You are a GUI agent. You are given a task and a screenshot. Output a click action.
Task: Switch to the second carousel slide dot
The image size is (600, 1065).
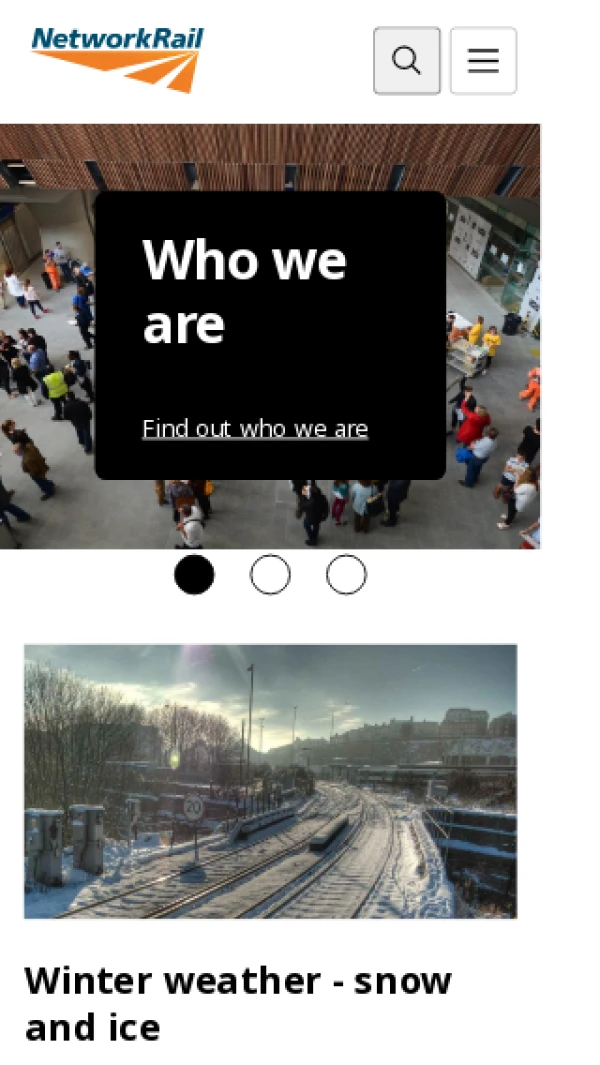click(x=270, y=575)
